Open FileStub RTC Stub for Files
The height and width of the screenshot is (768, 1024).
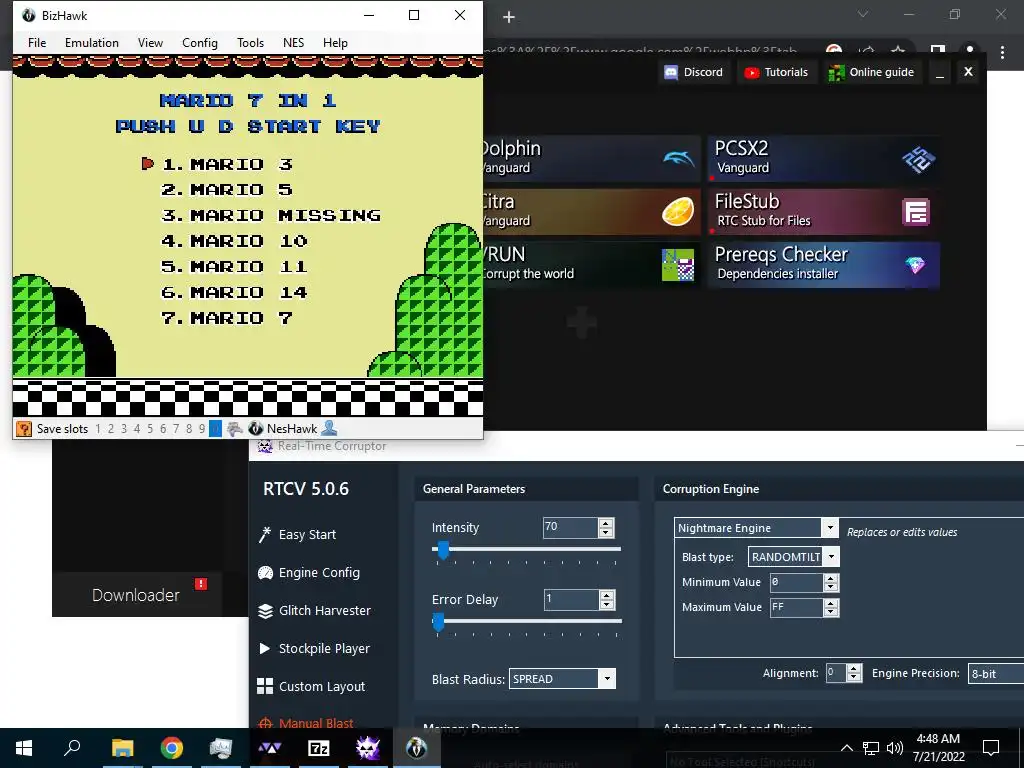[824, 212]
